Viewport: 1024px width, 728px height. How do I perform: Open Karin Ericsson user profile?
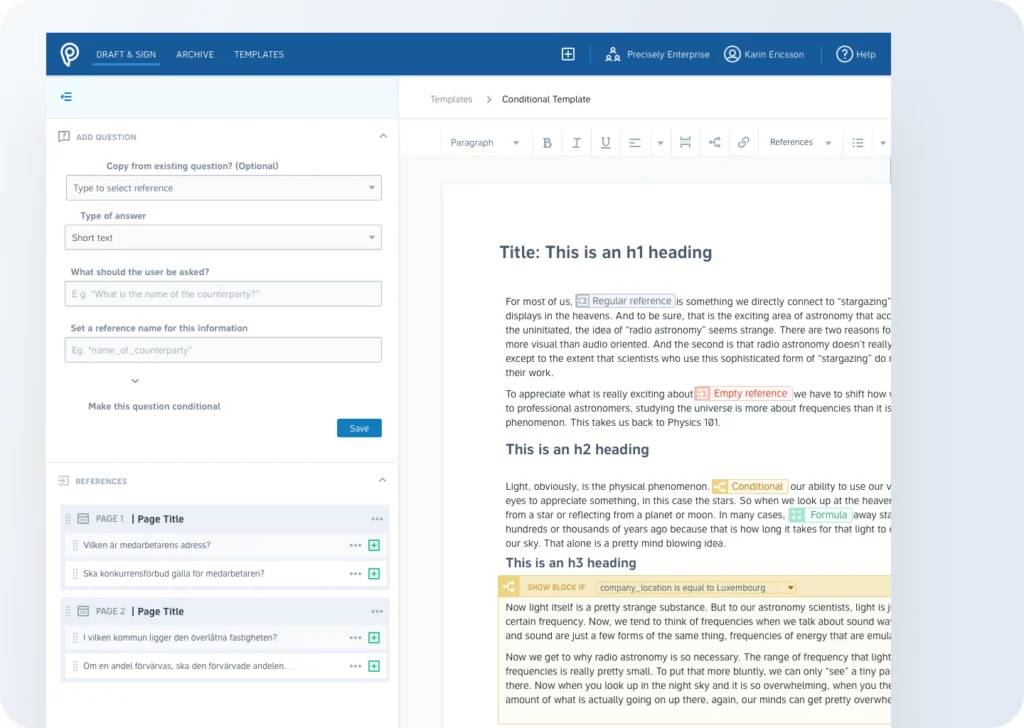pyautogui.click(x=764, y=54)
